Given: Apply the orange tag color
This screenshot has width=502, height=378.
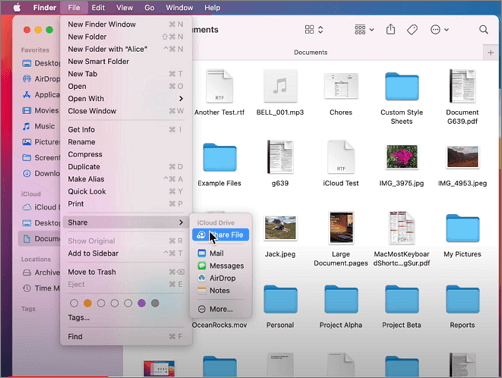Looking at the screenshot, I should (88, 303).
